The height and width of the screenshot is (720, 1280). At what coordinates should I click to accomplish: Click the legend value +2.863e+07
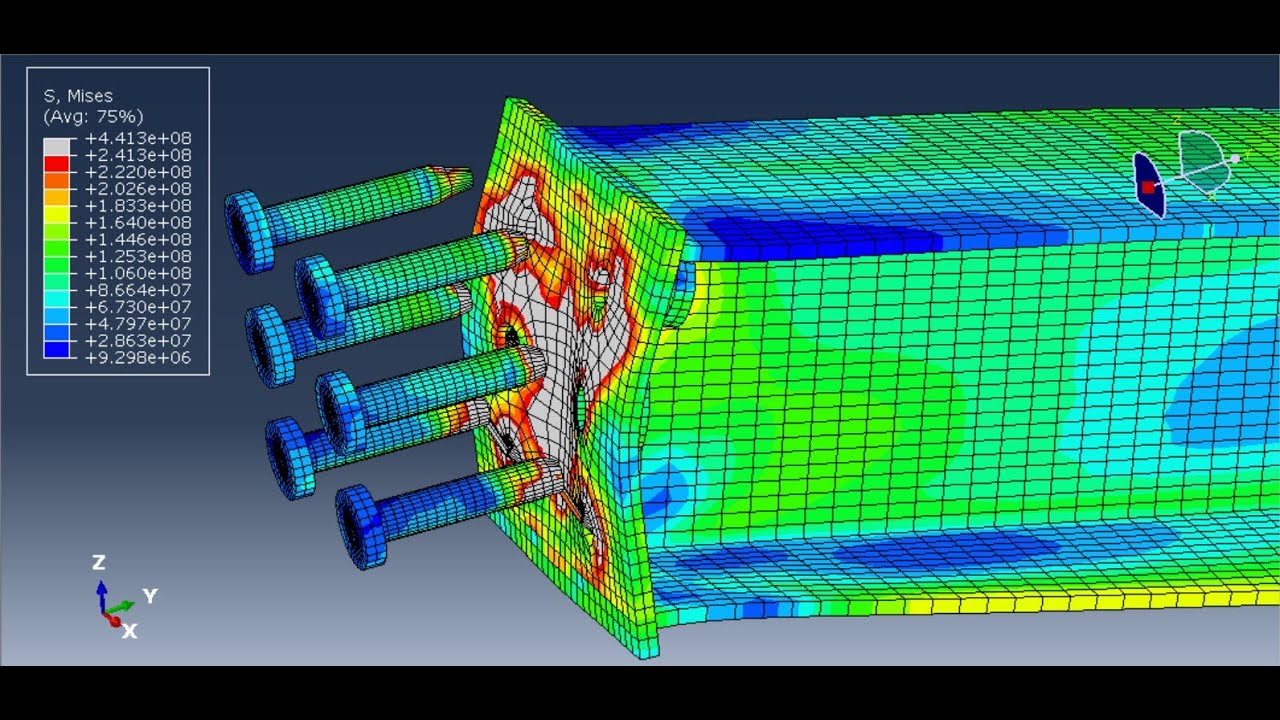(138, 341)
